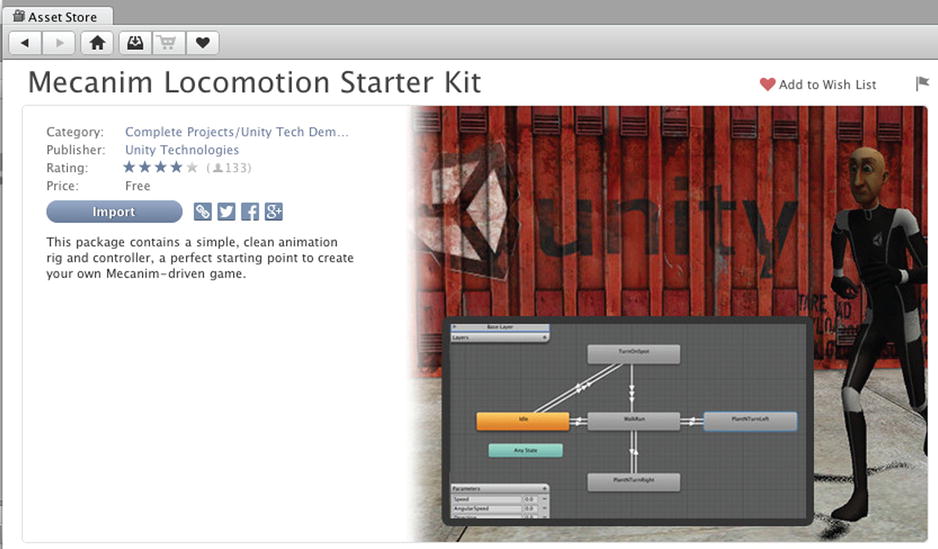Click the Mecanim Locomotion Starter Kit title
This screenshot has height=549, width=938.
[x=254, y=83]
